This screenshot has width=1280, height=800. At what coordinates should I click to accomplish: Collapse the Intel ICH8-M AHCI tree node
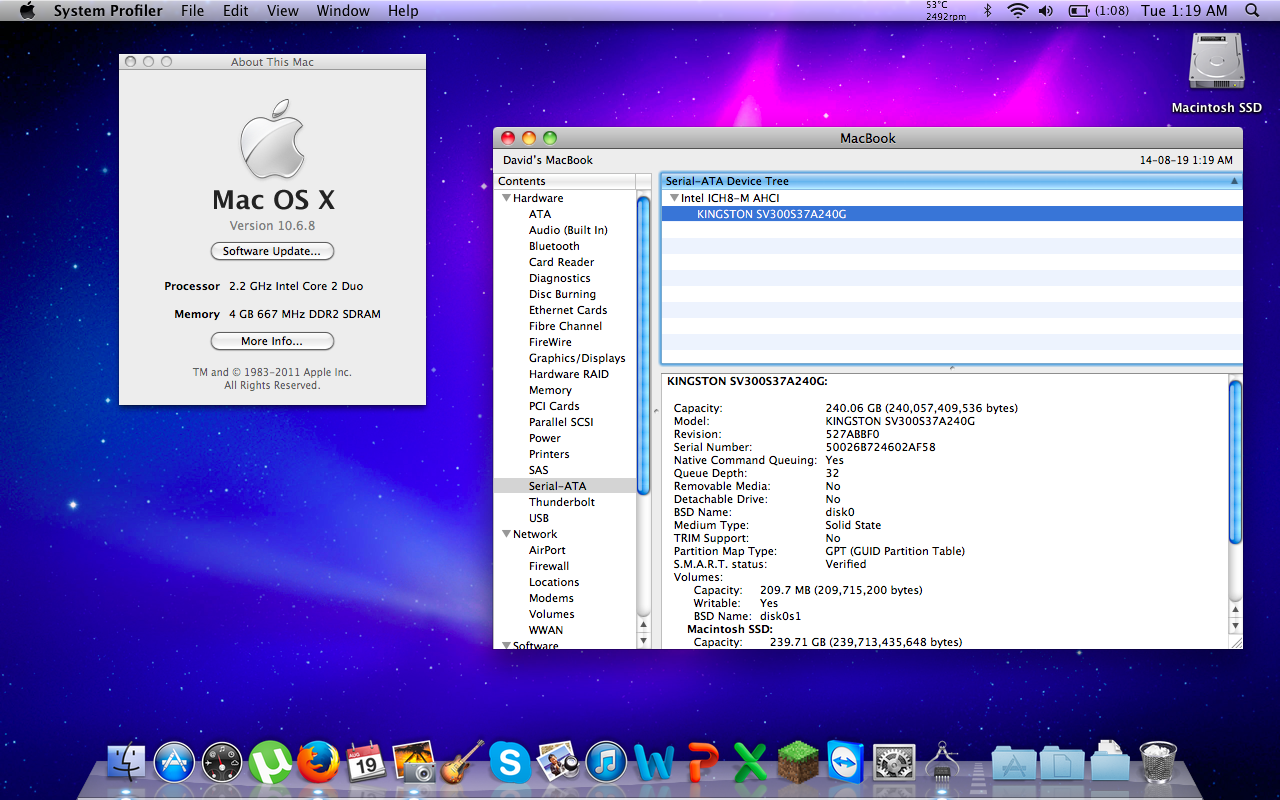[674, 198]
